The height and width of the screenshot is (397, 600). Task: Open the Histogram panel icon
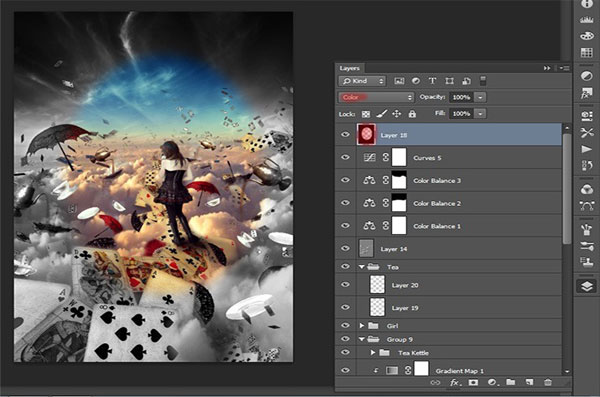coord(587,20)
